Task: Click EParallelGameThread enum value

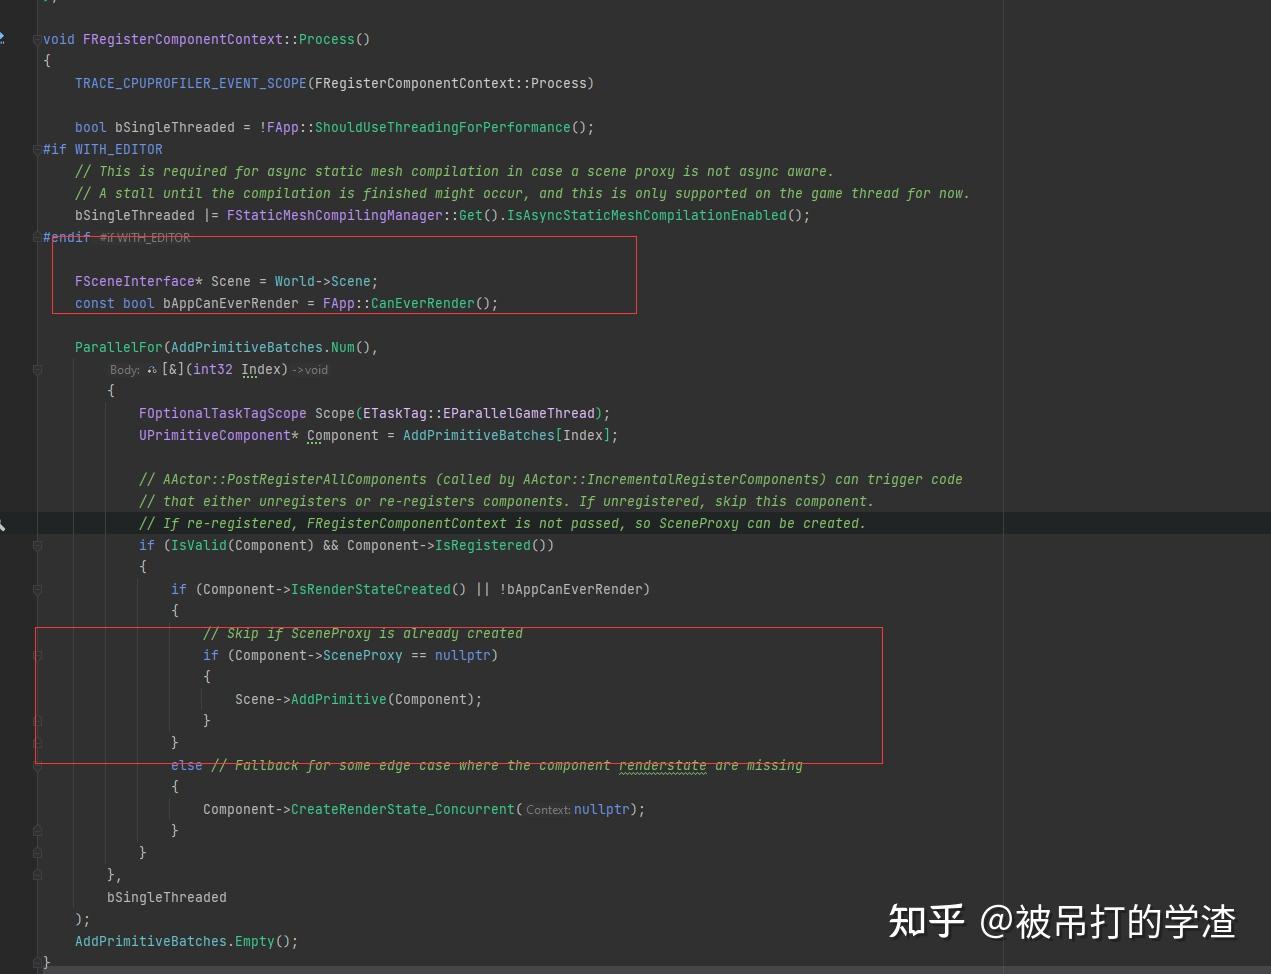Action: [519, 413]
